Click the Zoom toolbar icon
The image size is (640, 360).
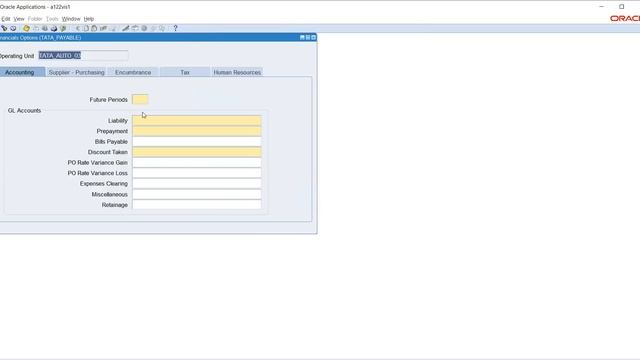(x=135, y=28)
